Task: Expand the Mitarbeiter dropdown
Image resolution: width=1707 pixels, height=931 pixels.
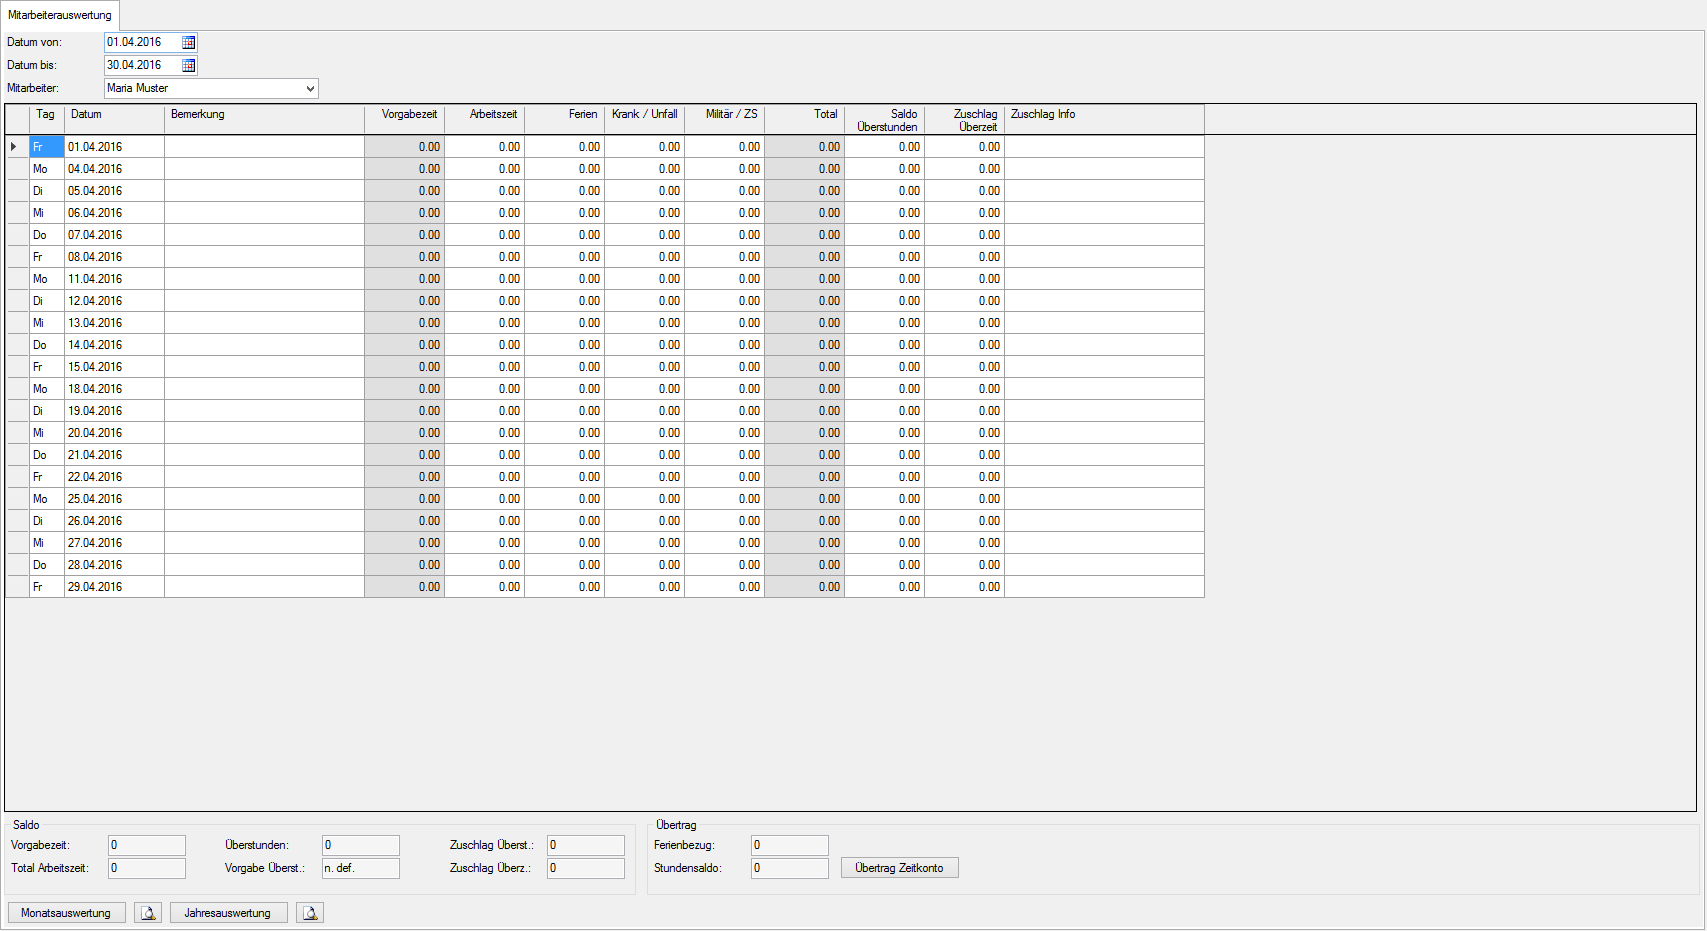Action: (310, 89)
